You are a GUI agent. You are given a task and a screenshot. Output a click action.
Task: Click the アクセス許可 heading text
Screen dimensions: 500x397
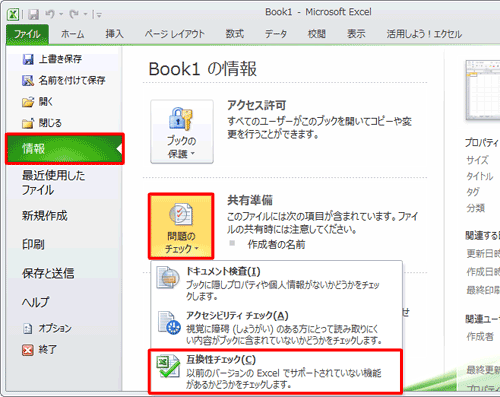tap(257, 105)
